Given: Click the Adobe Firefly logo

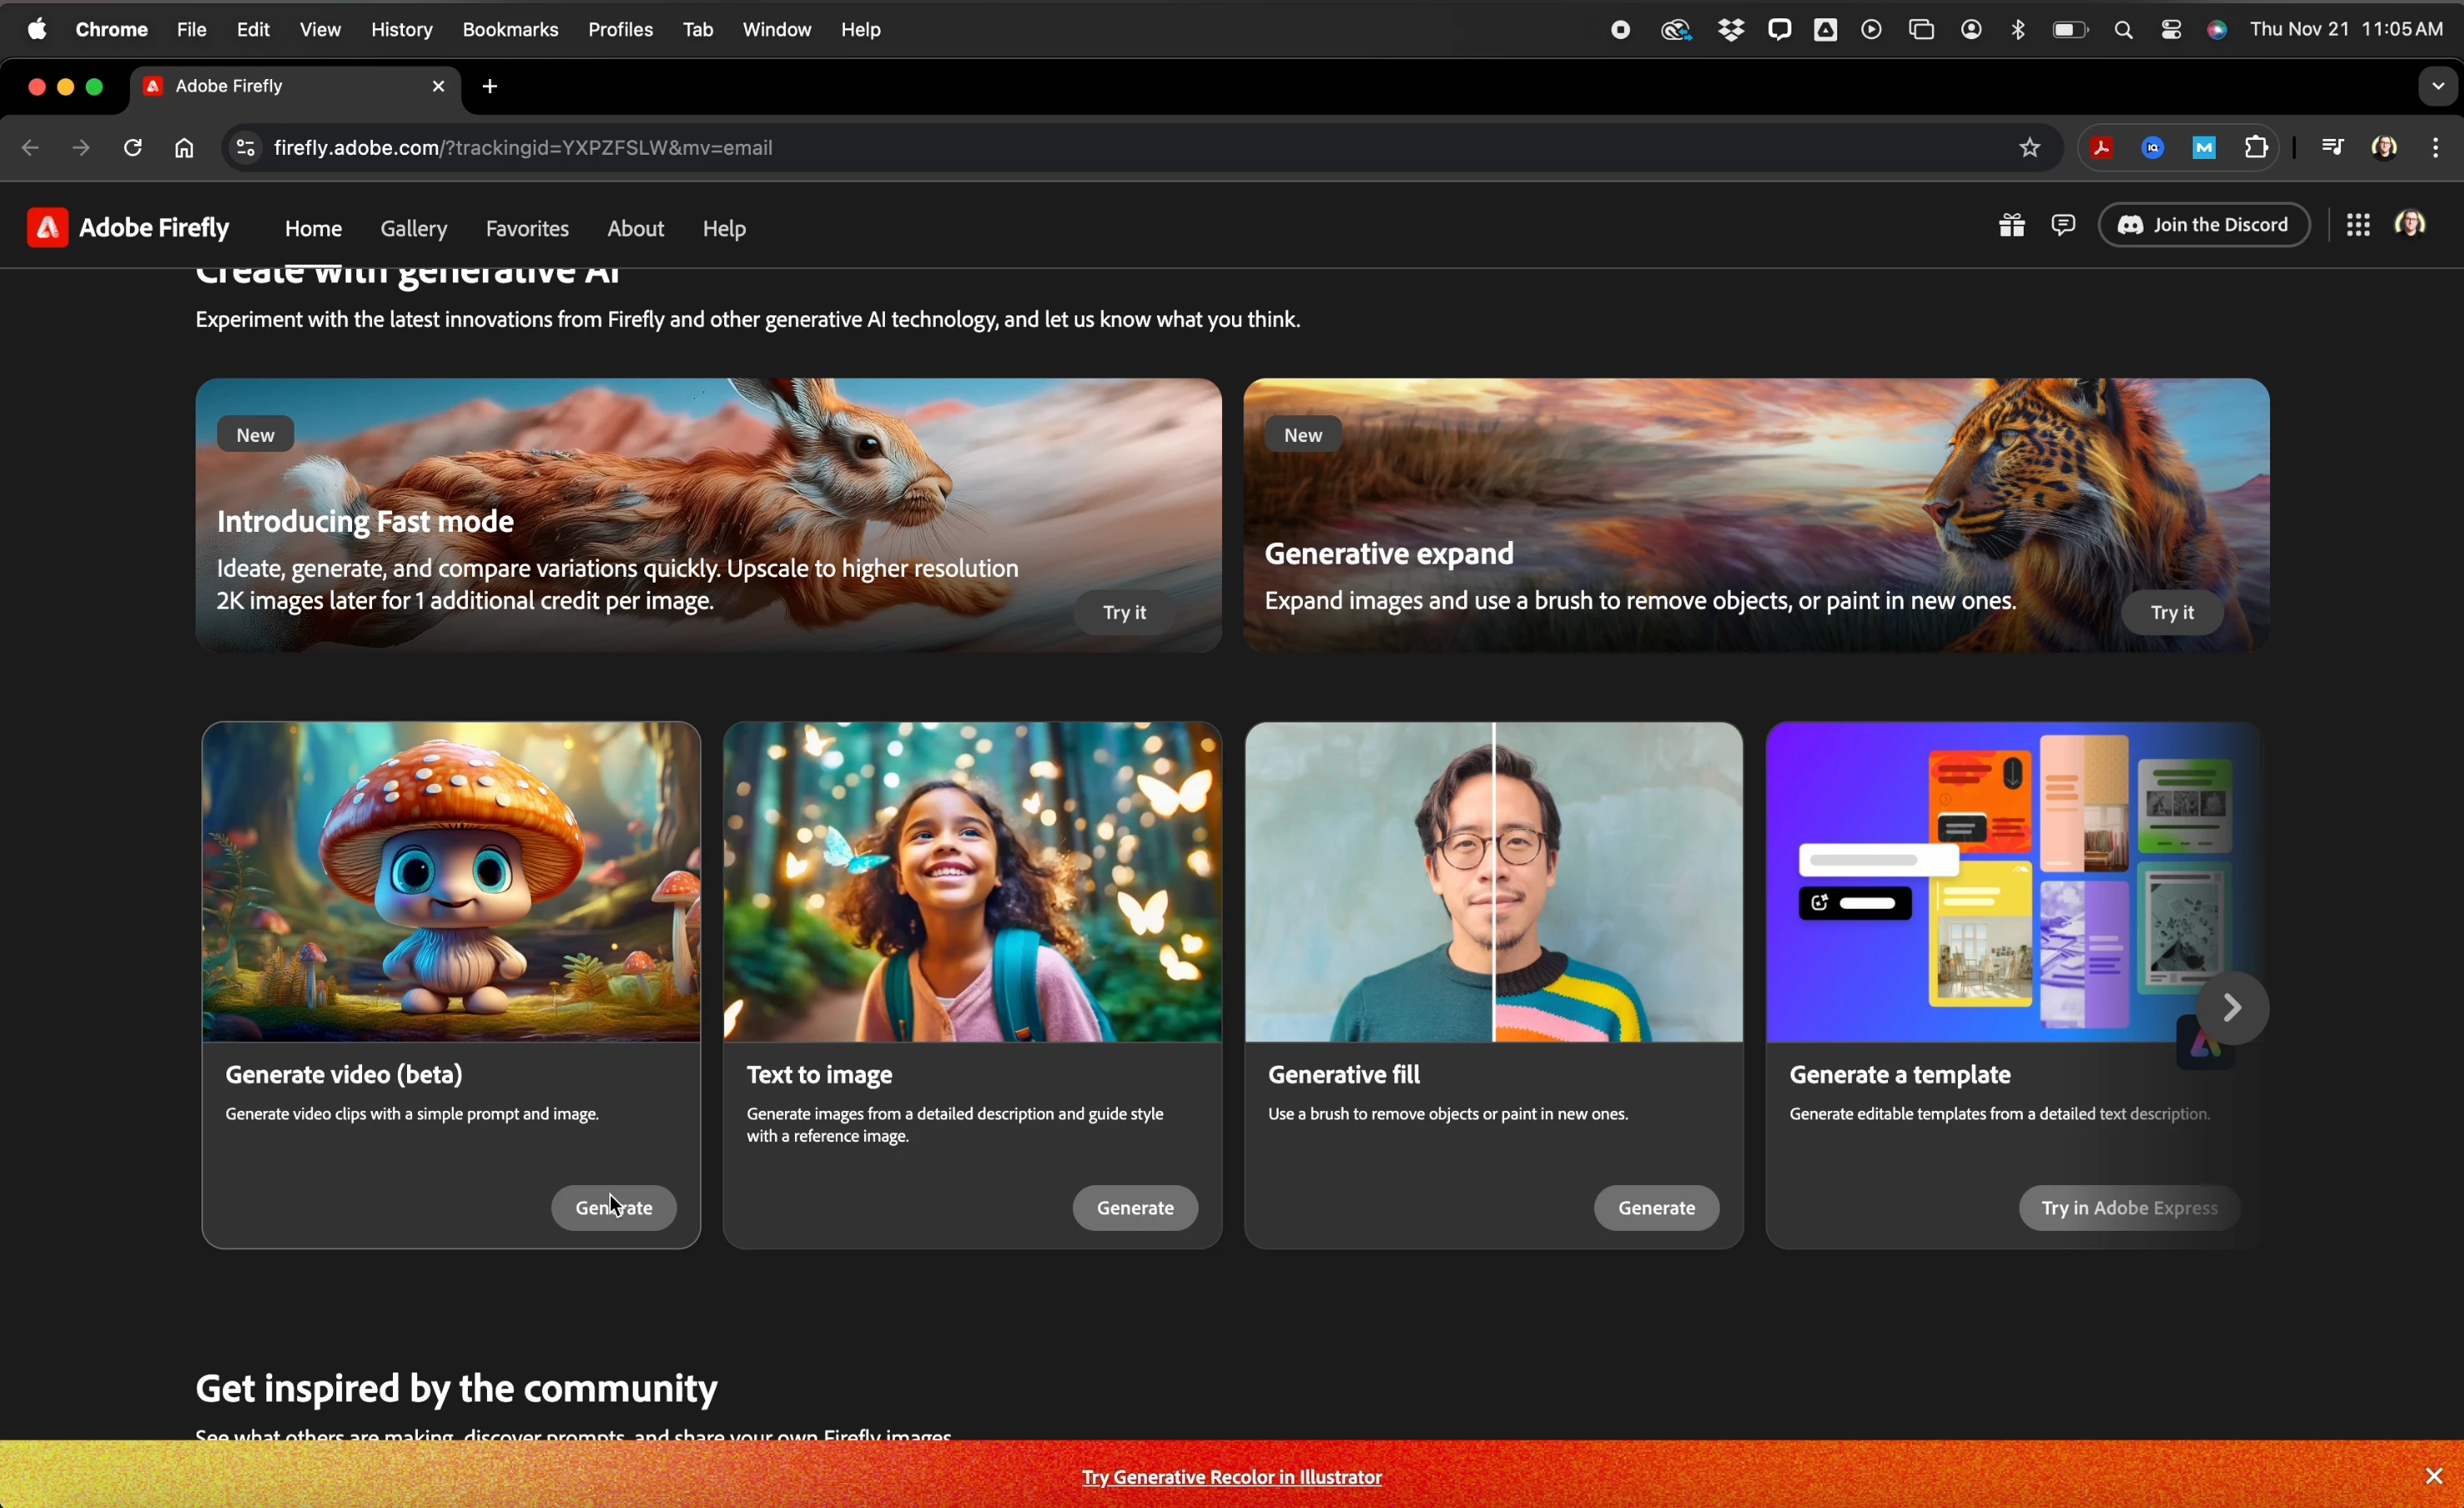Looking at the screenshot, I should [x=128, y=228].
